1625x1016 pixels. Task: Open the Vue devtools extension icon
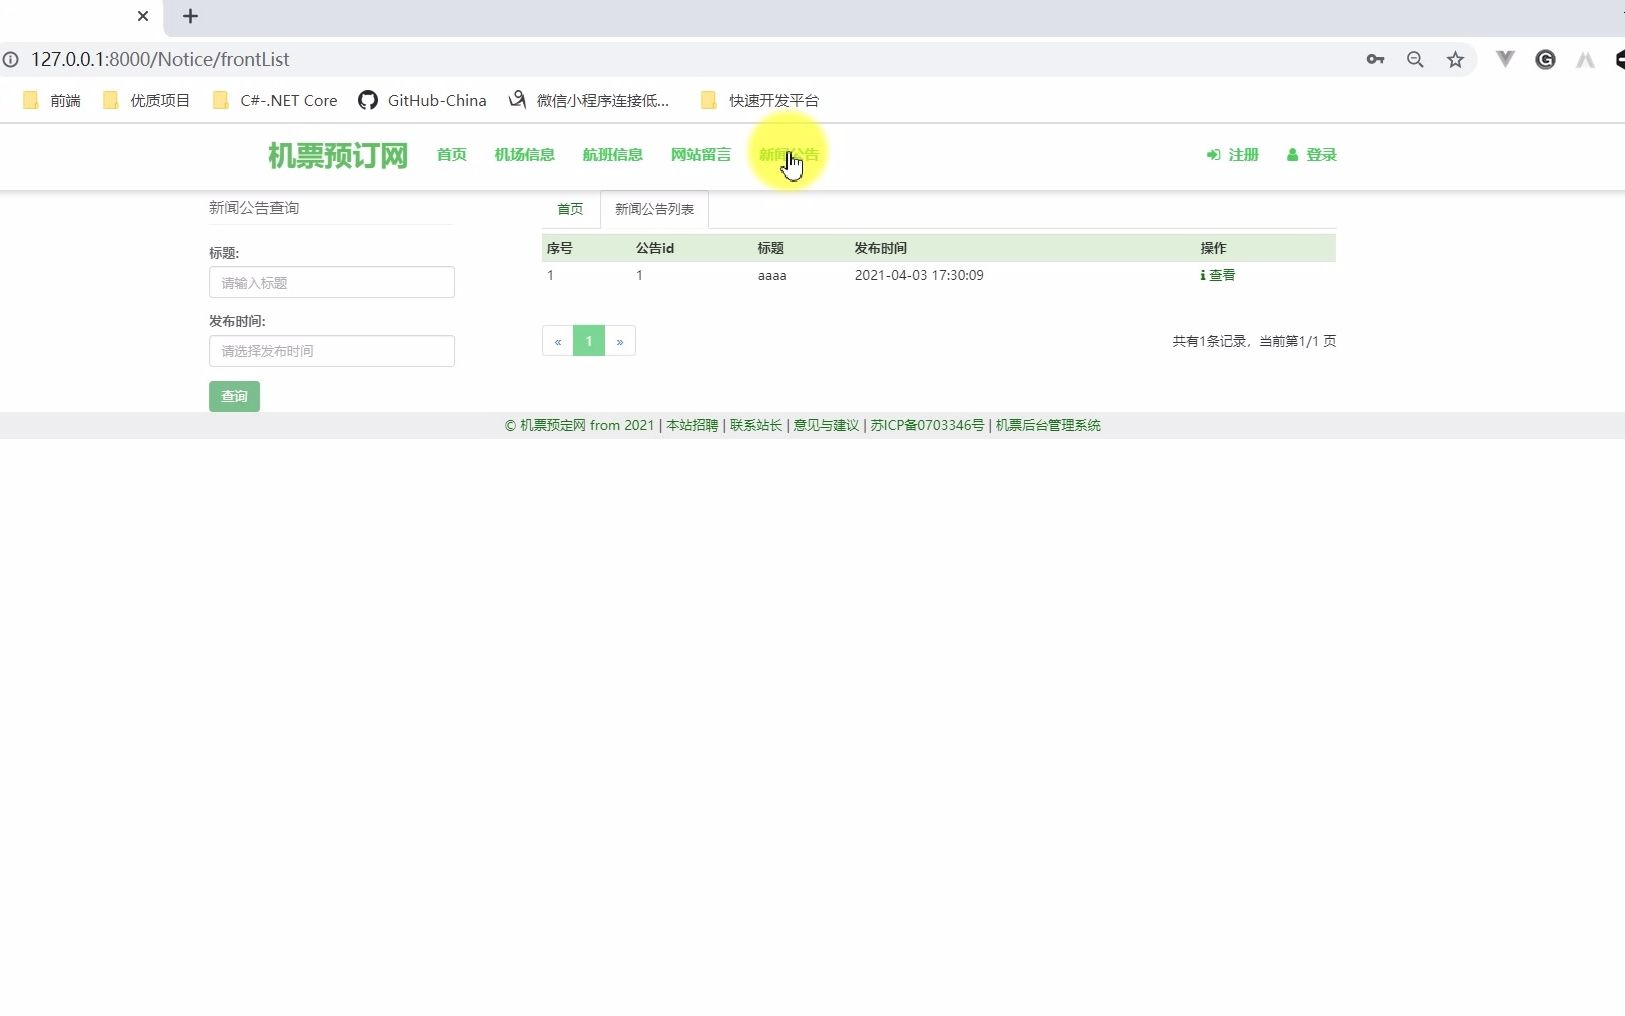pos(1505,59)
